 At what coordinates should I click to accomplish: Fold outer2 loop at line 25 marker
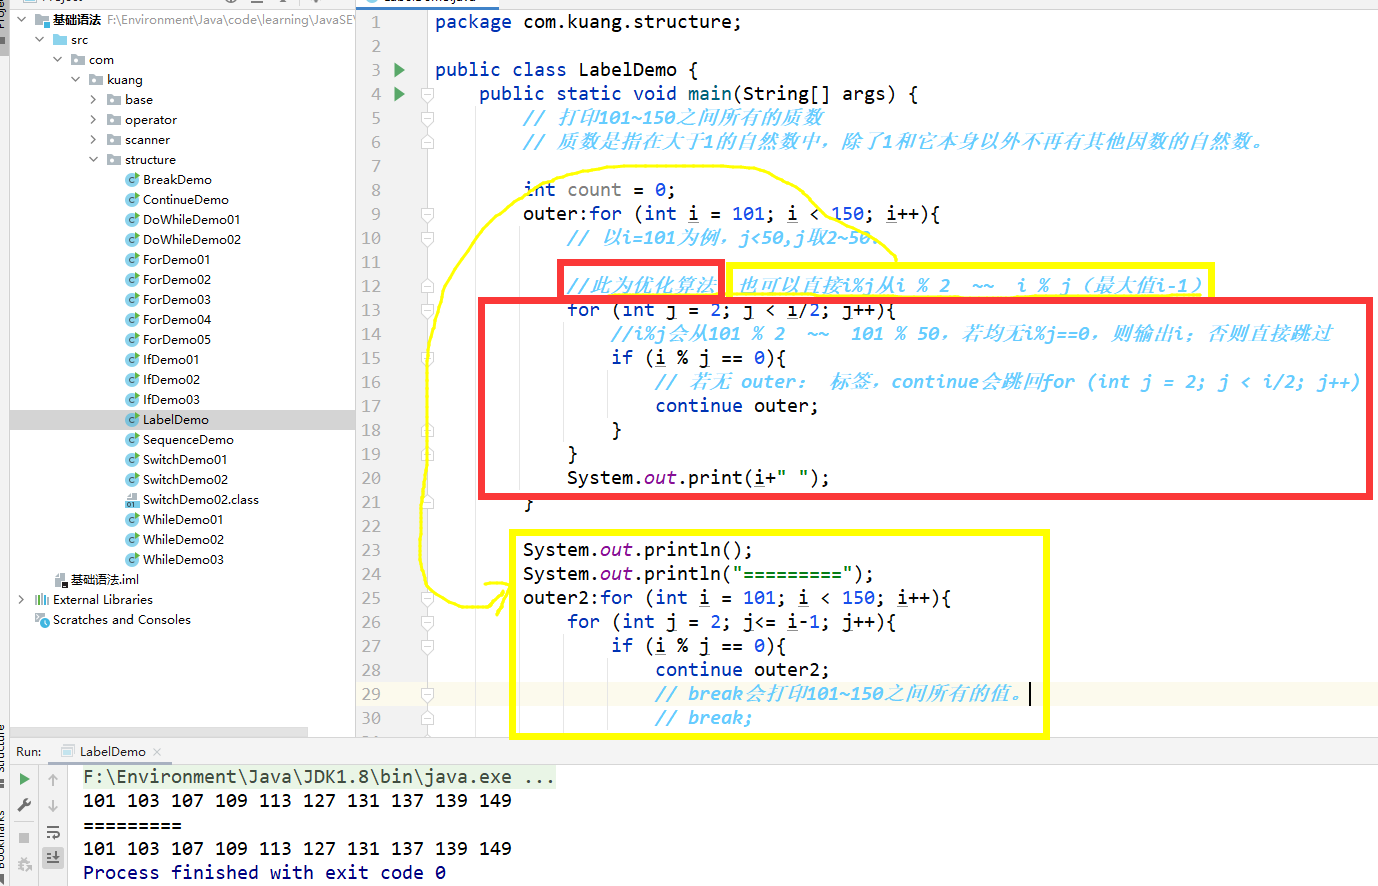click(x=427, y=598)
